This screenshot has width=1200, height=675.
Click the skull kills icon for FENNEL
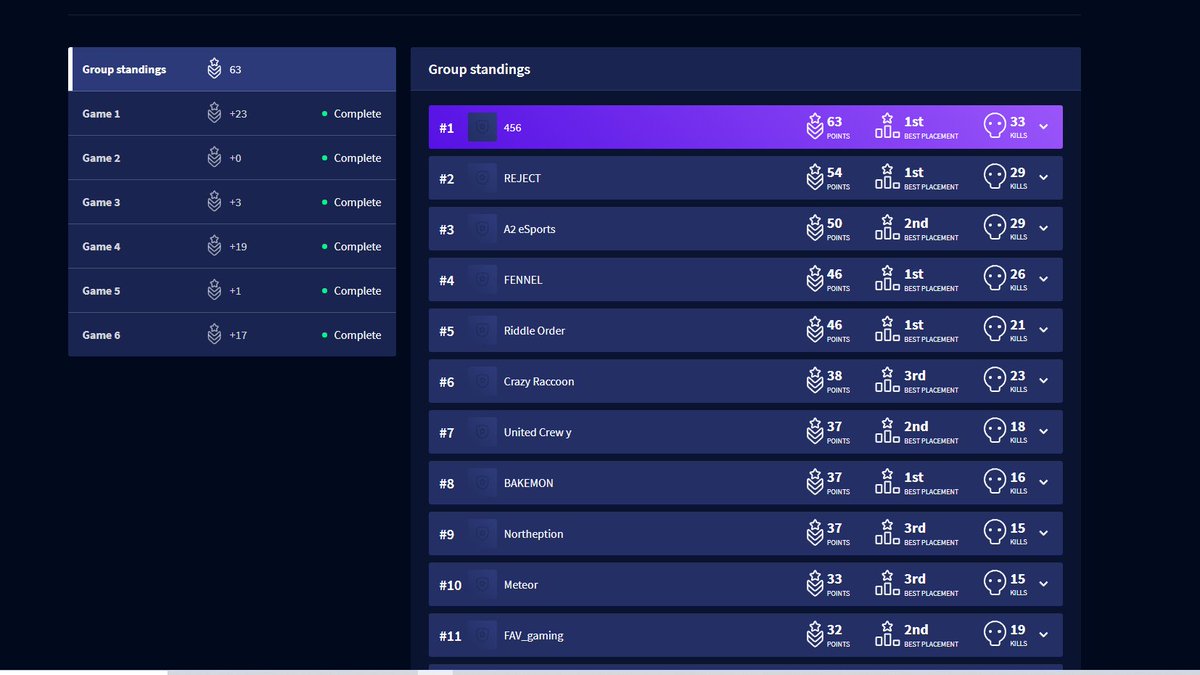(x=994, y=280)
